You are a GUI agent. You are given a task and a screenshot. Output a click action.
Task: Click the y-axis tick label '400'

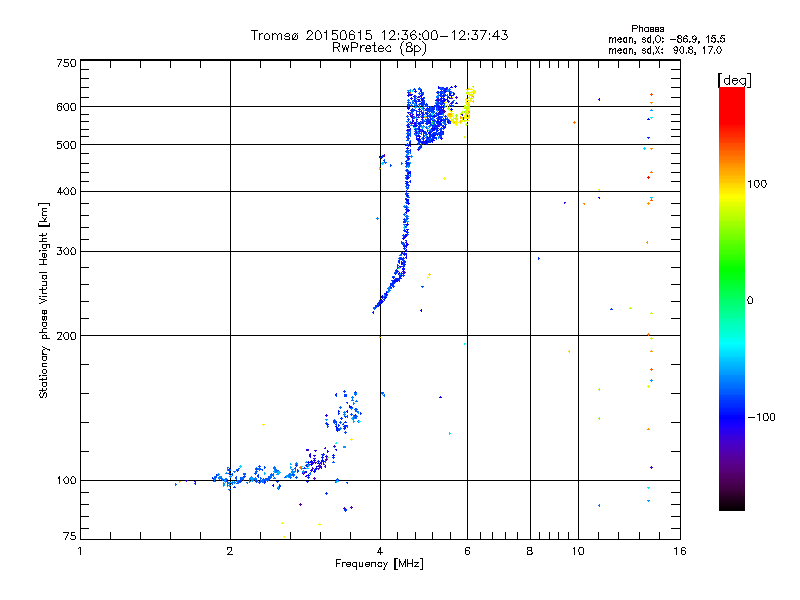click(66, 192)
